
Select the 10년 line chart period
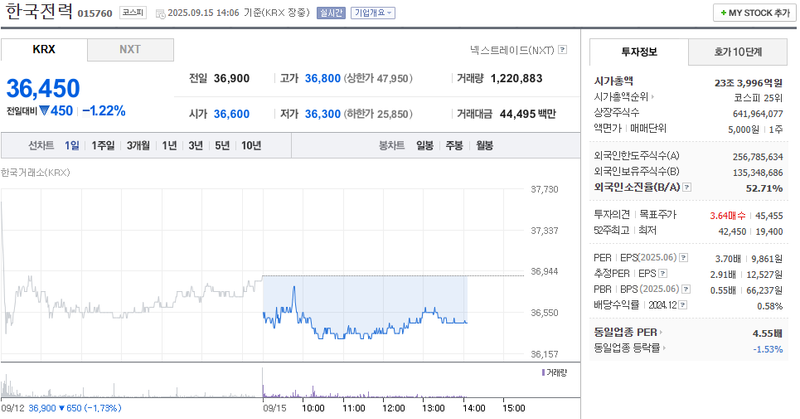tap(251, 145)
